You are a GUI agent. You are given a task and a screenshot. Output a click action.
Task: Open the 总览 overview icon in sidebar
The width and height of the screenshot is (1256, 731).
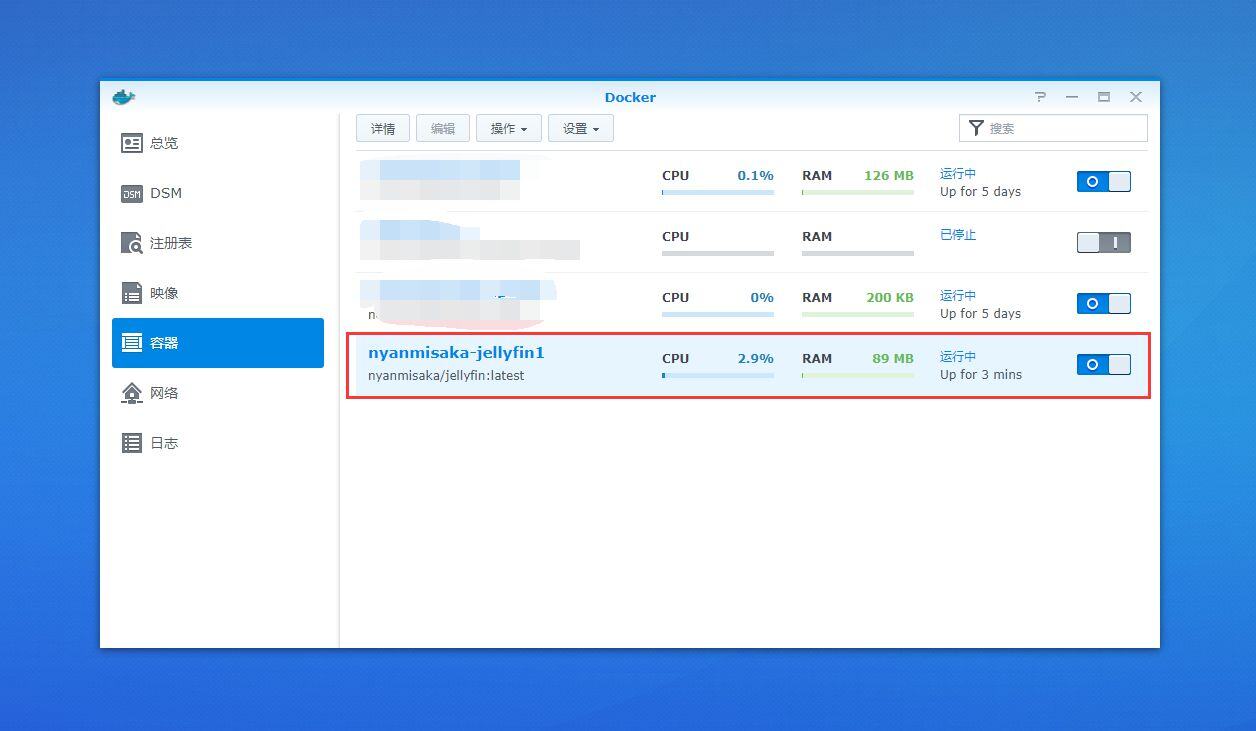click(x=132, y=143)
